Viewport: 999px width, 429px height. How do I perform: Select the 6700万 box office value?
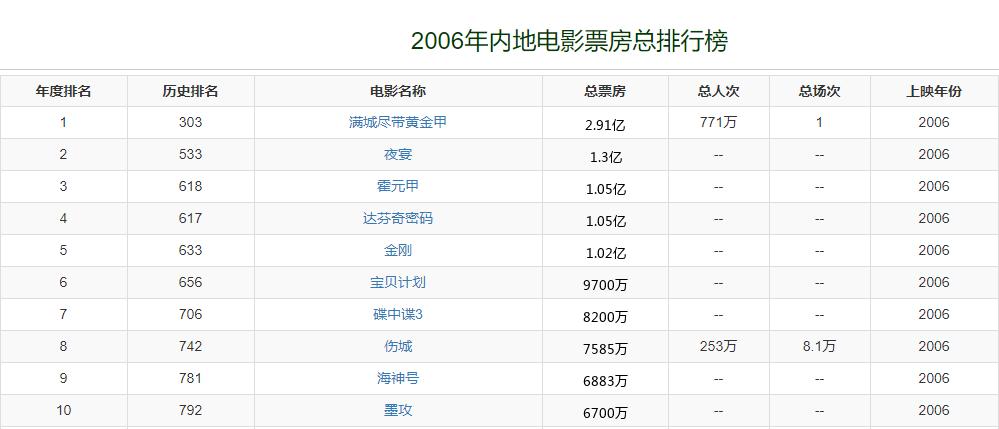click(605, 413)
